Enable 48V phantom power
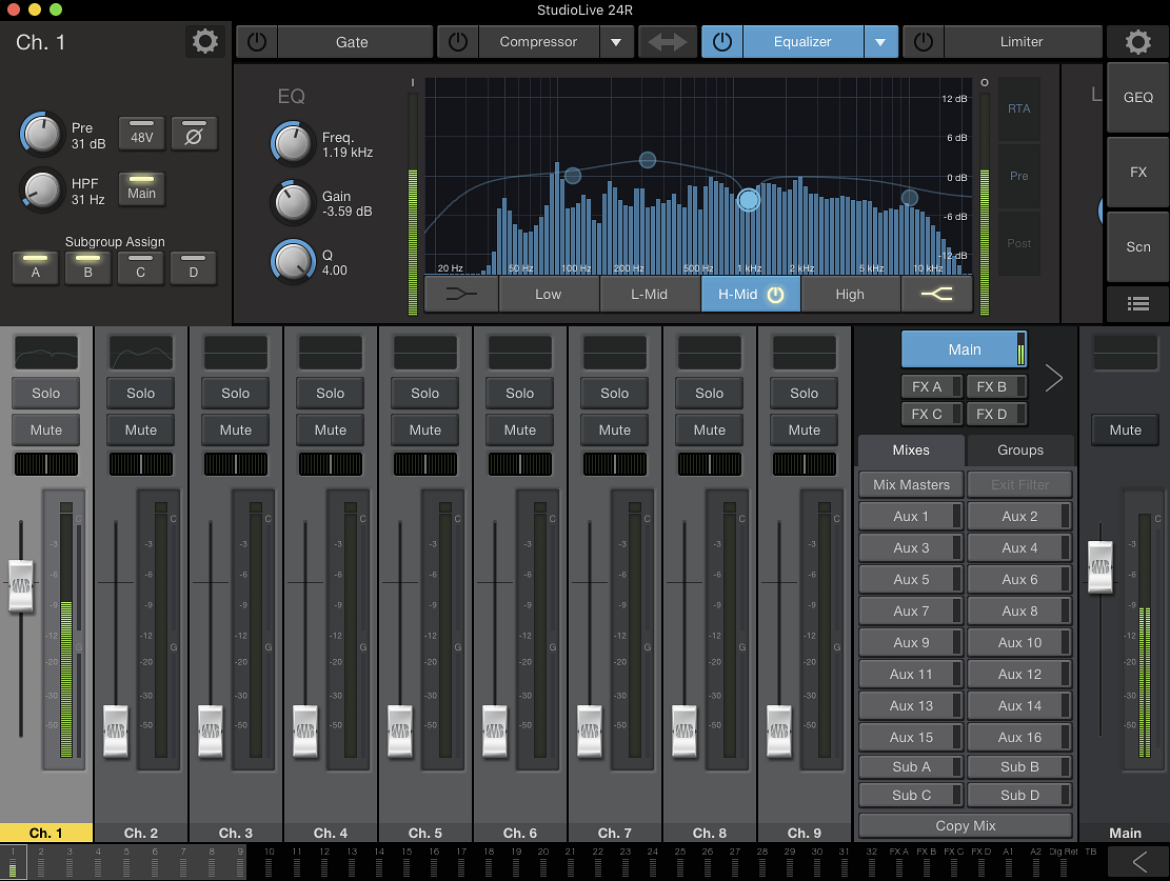Image resolution: width=1170 pixels, height=881 pixels. (142, 134)
